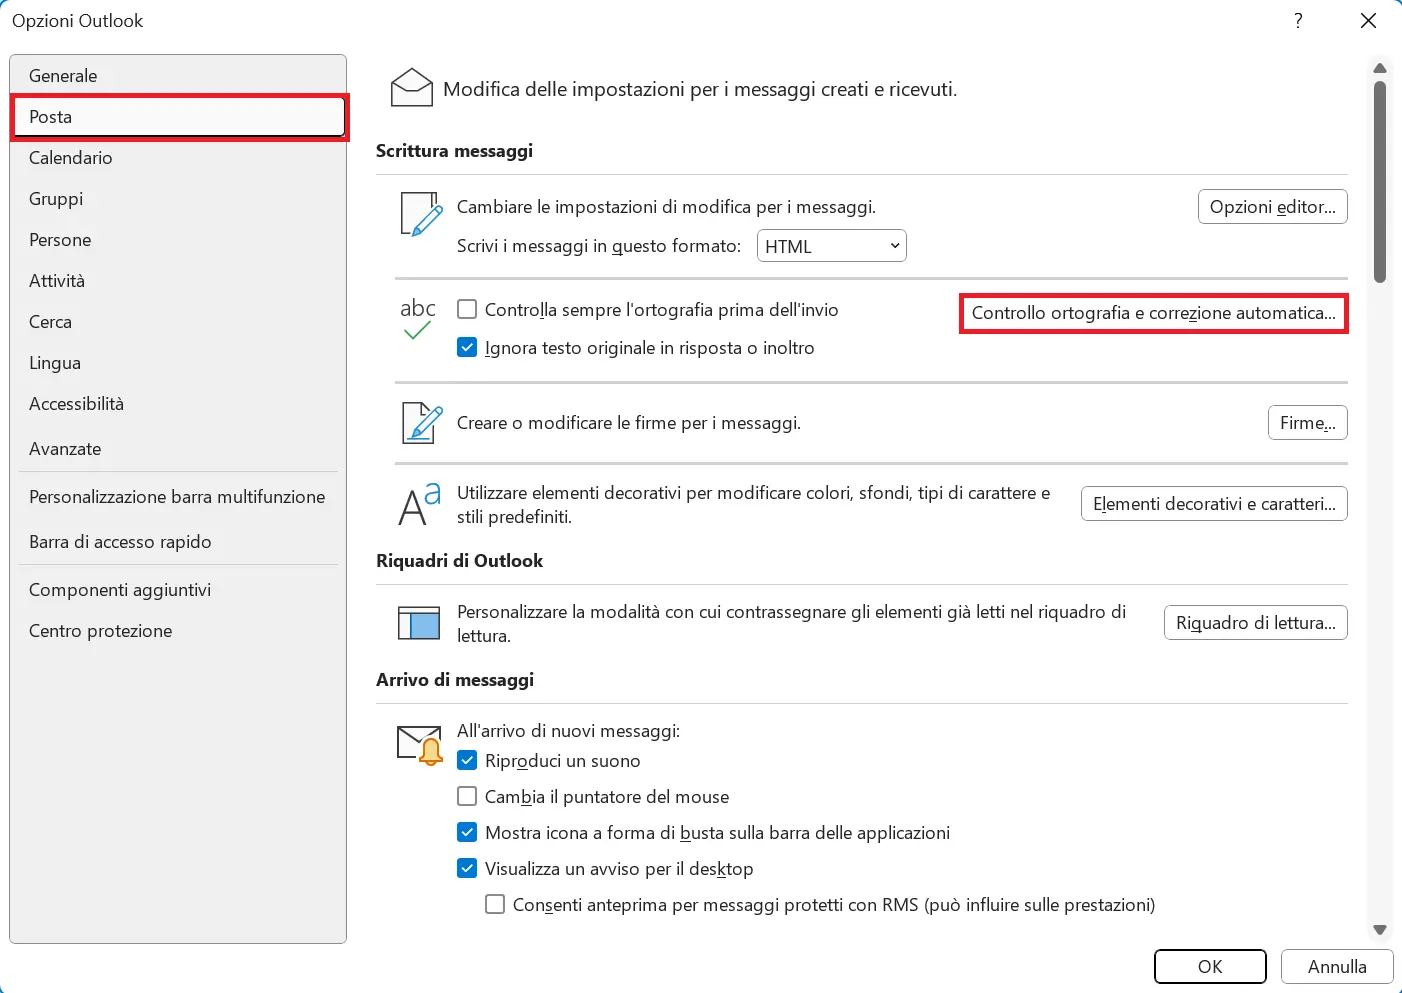Image resolution: width=1402 pixels, height=993 pixels.
Task: Open the Persone category
Action: pyautogui.click(x=178, y=240)
